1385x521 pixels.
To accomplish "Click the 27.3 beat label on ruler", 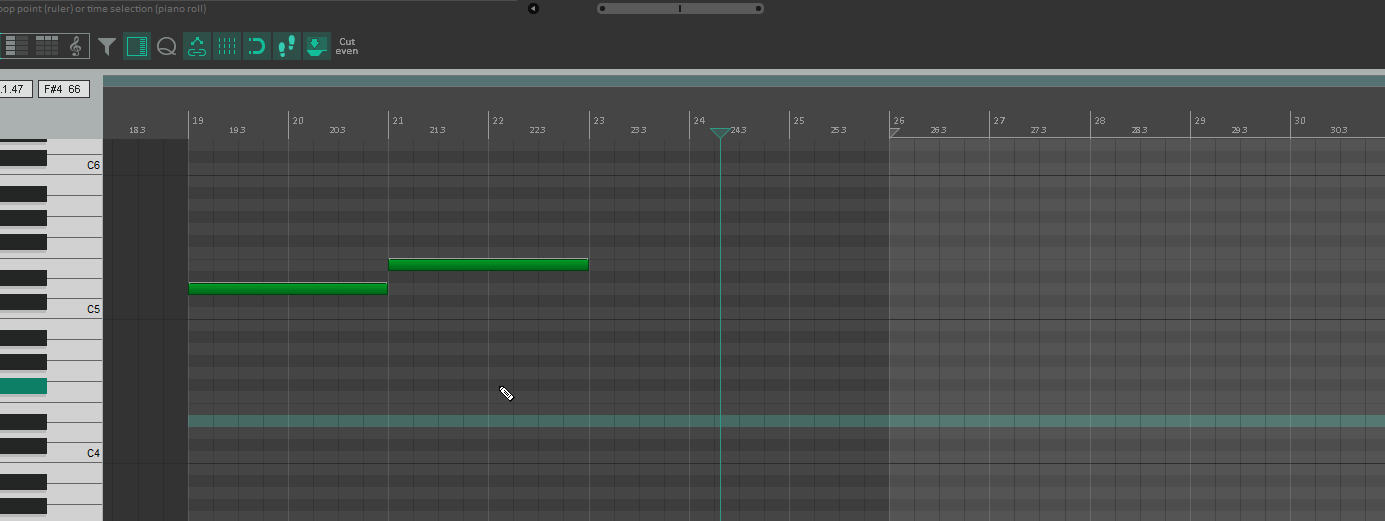I will click(x=1038, y=130).
